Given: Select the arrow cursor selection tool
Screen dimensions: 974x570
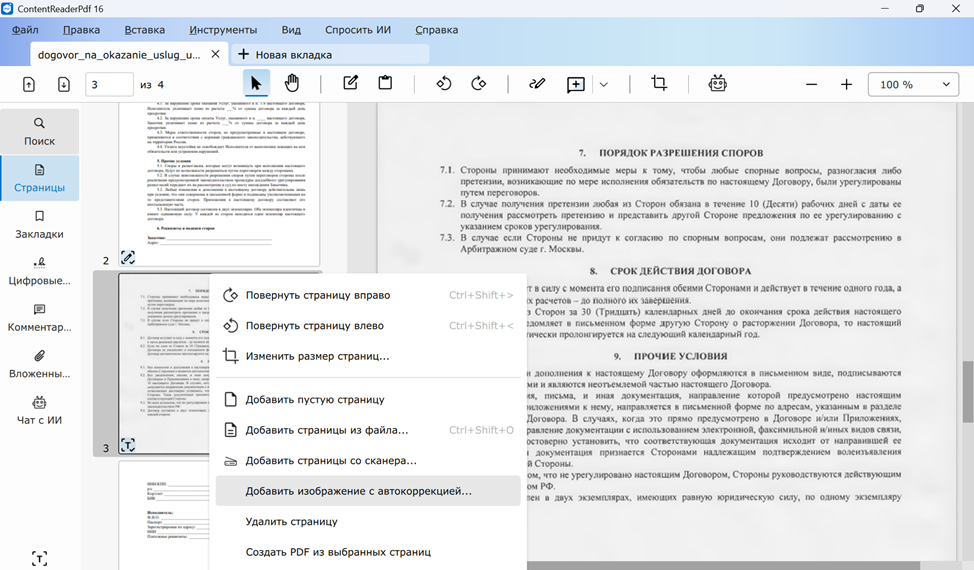Looking at the screenshot, I should coord(257,84).
